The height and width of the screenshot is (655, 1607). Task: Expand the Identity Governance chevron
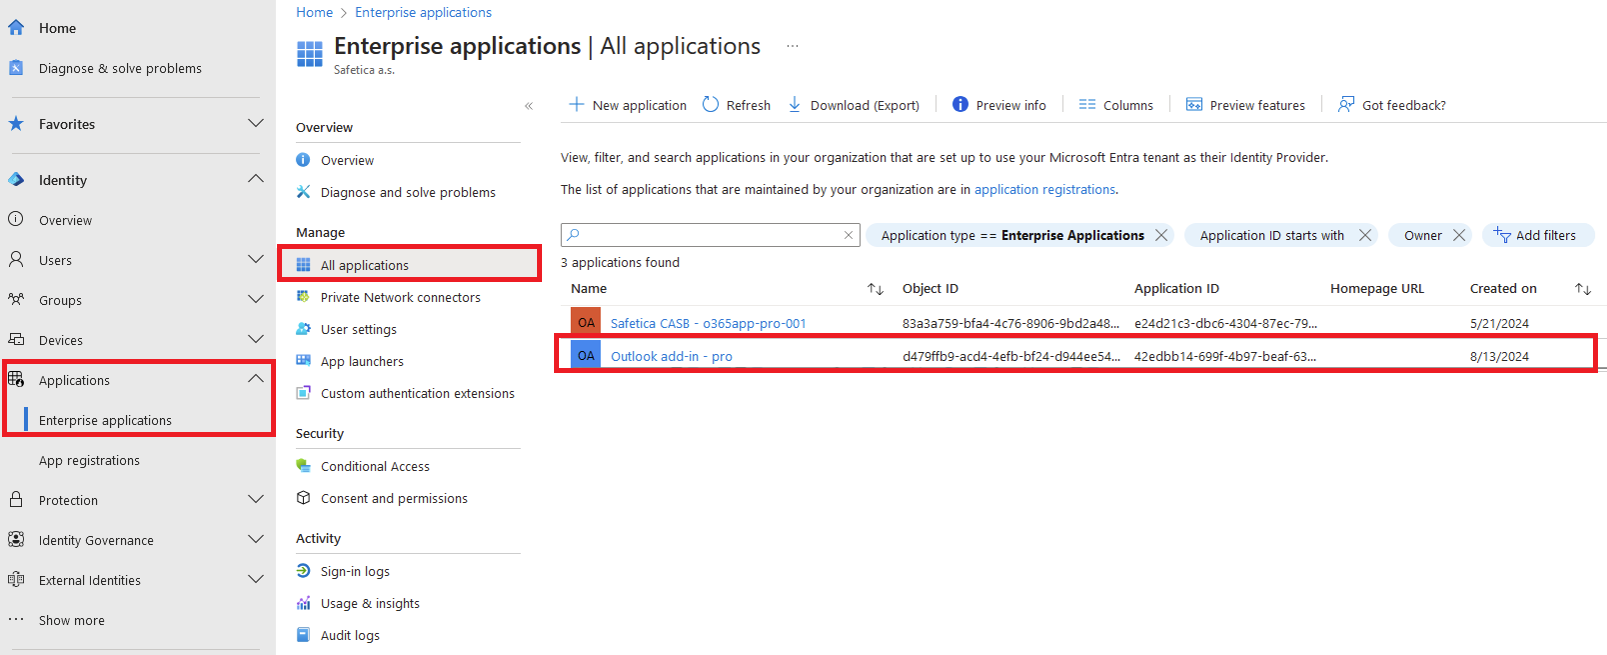tap(256, 539)
